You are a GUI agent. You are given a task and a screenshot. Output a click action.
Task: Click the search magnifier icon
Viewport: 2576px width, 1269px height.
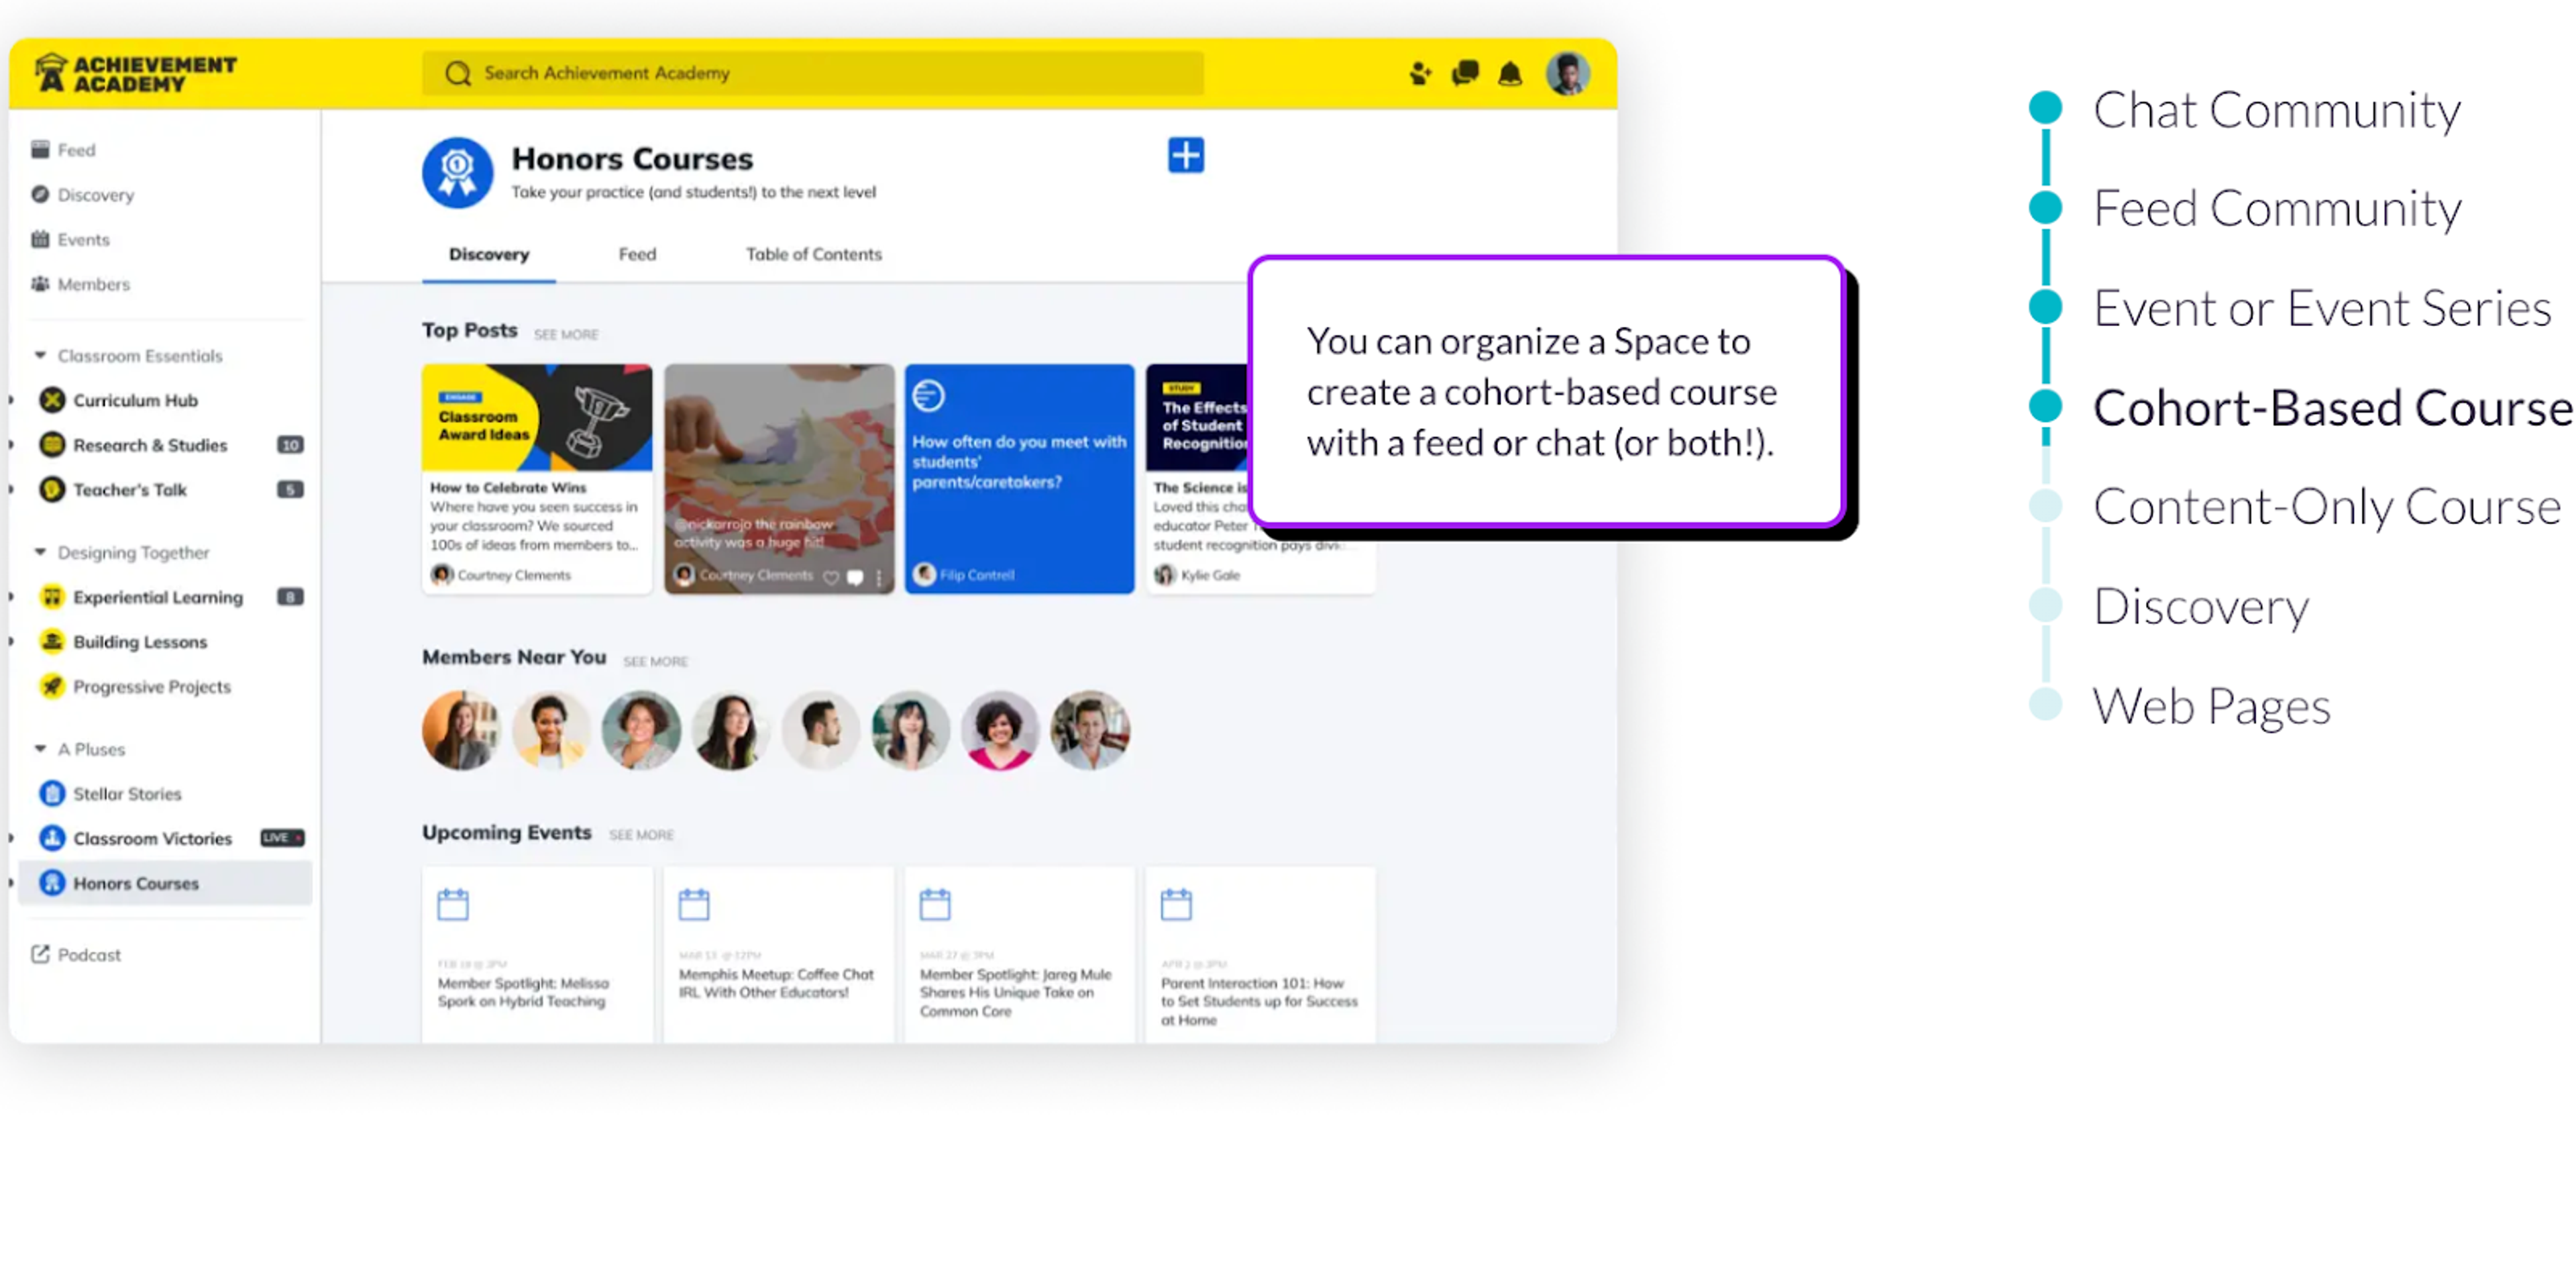[x=458, y=74]
